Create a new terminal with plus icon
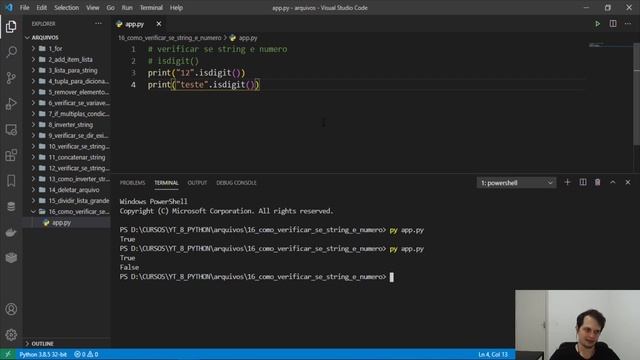Viewport: 640px width, 360px height. tap(567, 182)
